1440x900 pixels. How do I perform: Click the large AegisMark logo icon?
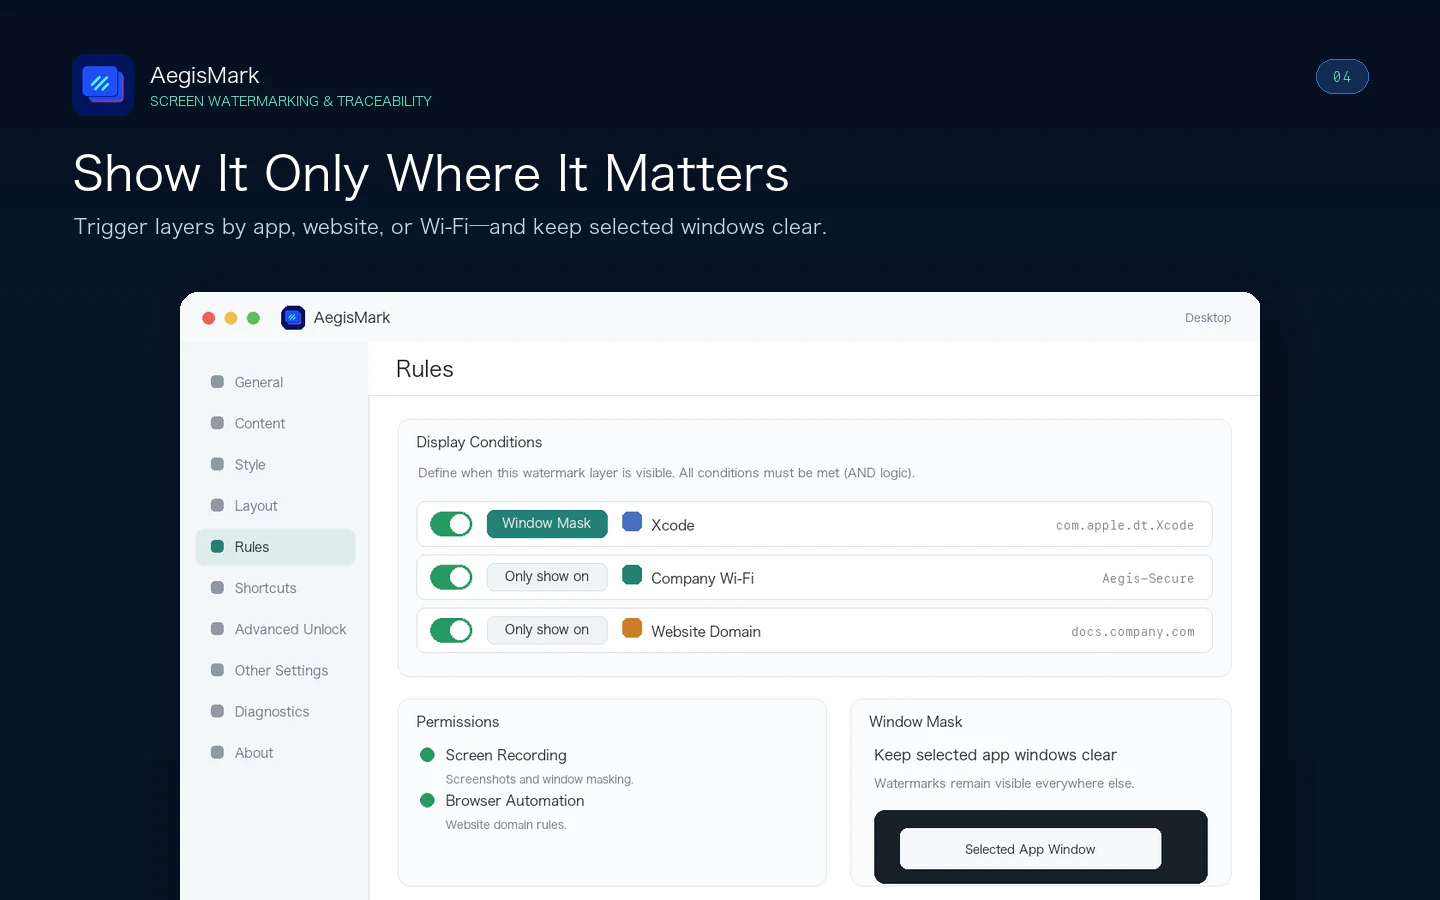pos(103,85)
